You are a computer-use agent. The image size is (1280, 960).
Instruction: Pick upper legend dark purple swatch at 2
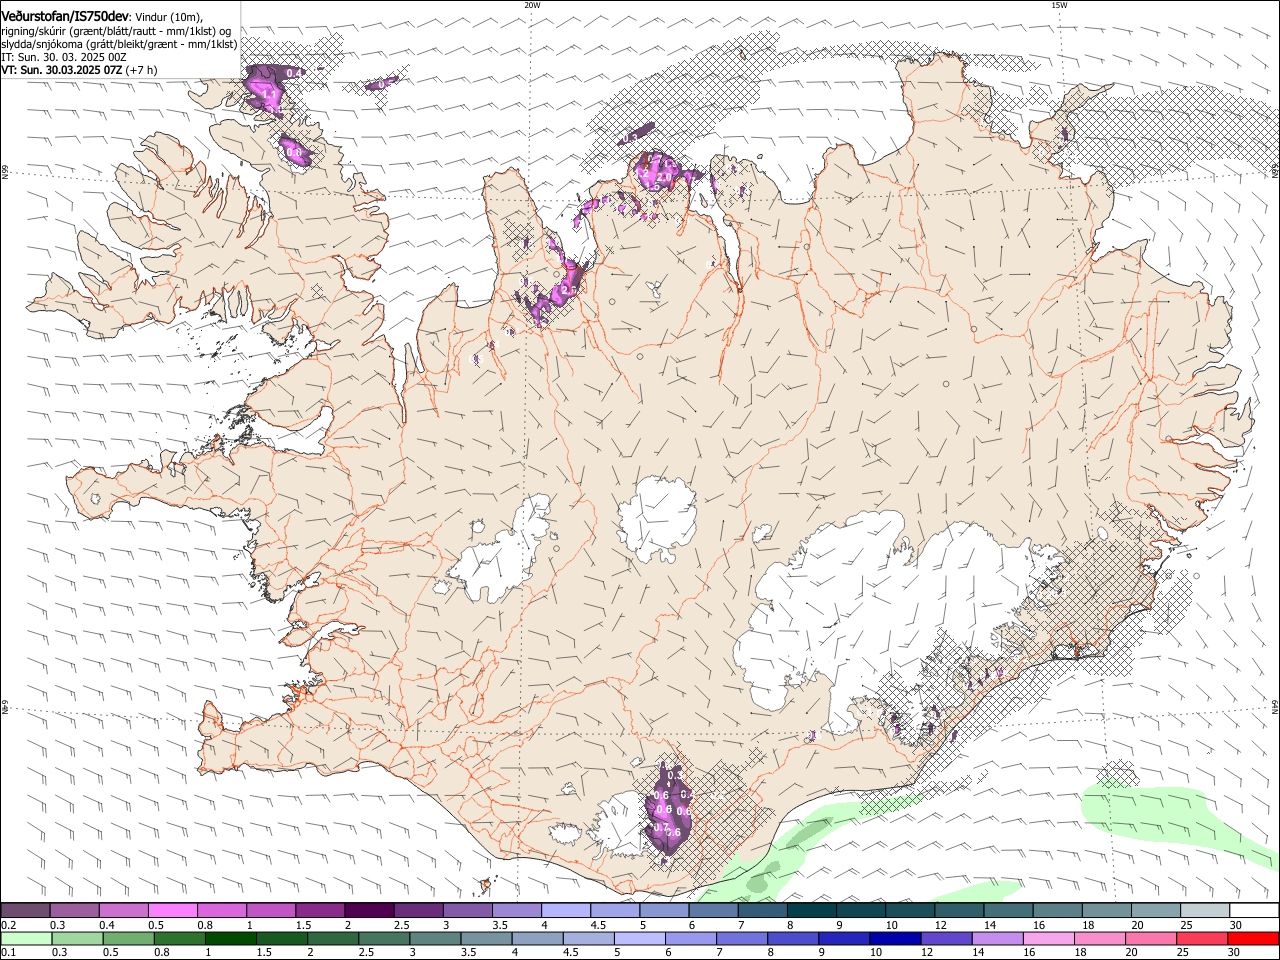368,911
